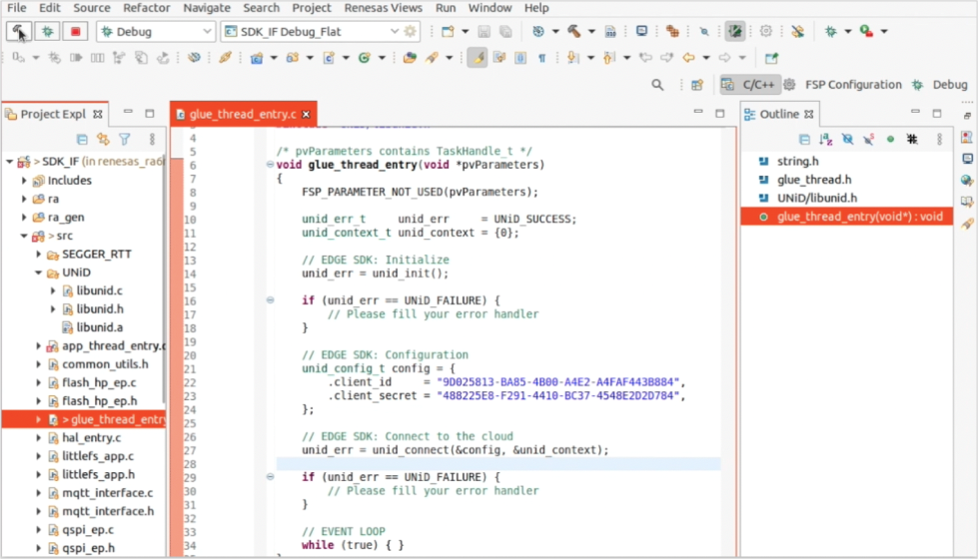This screenshot has width=978, height=559.
Task: Click Collapse All in Project Explorer
Action: point(82,140)
